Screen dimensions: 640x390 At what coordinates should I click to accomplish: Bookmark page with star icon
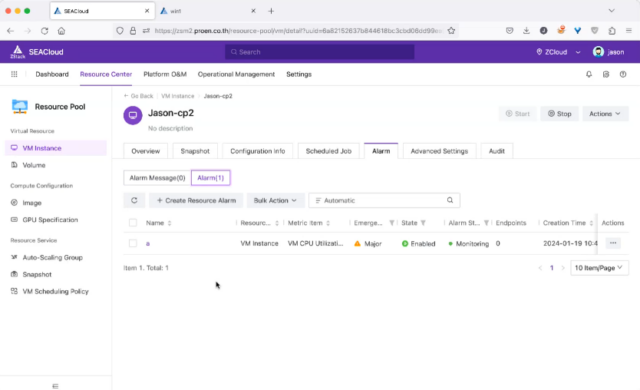pyautogui.click(x=451, y=31)
